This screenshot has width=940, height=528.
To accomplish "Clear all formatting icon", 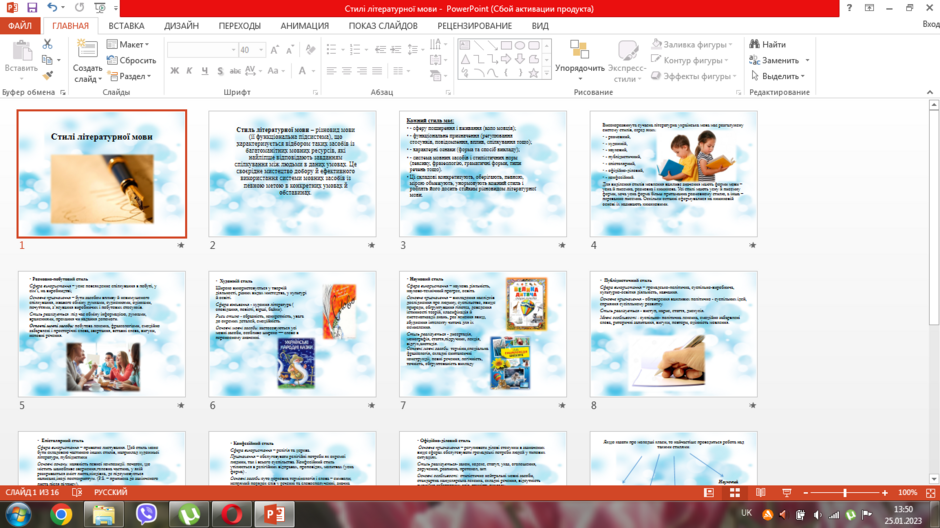I will point(310,50).
